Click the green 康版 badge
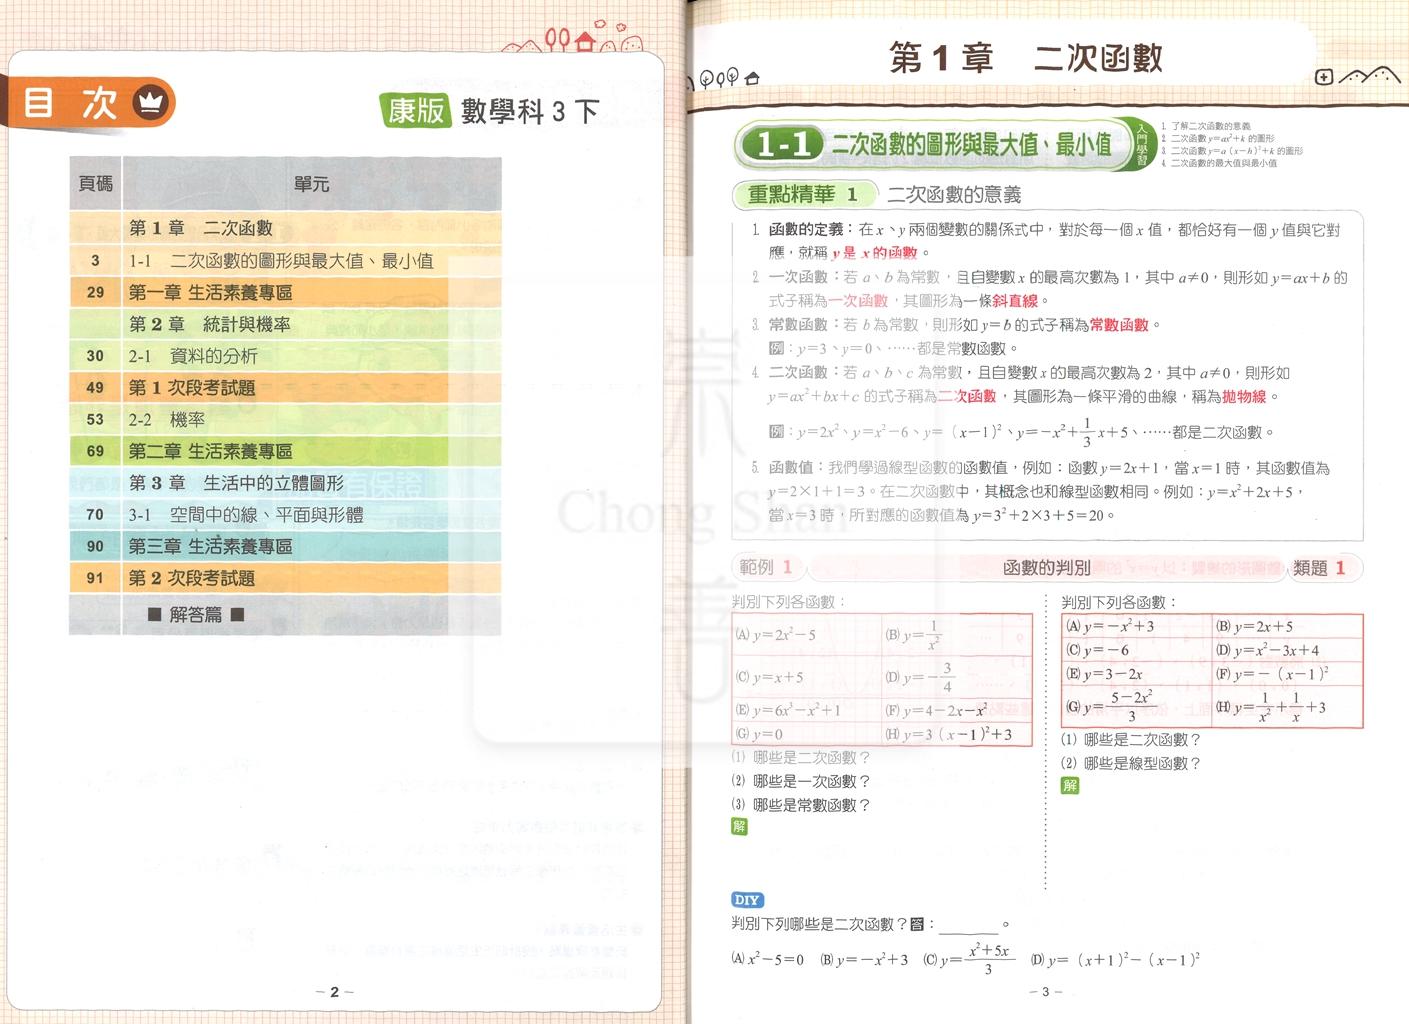This screenshot has height=1024, width=1409. click(416, 111)
